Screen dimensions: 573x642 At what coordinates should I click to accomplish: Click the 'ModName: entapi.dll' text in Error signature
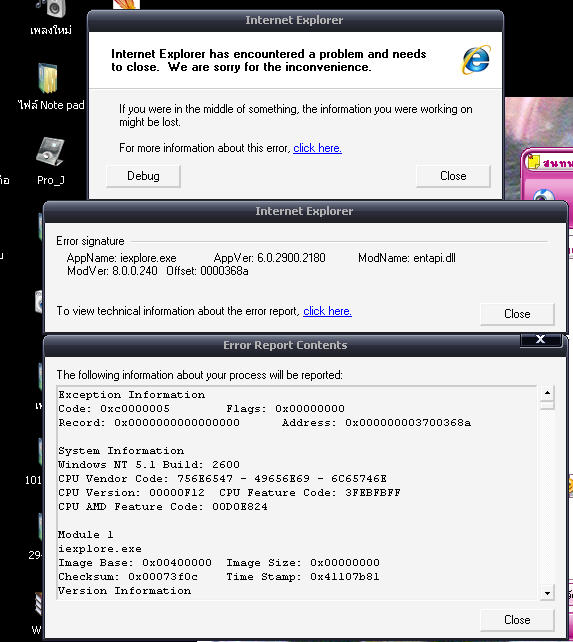(x=407, y=258)
